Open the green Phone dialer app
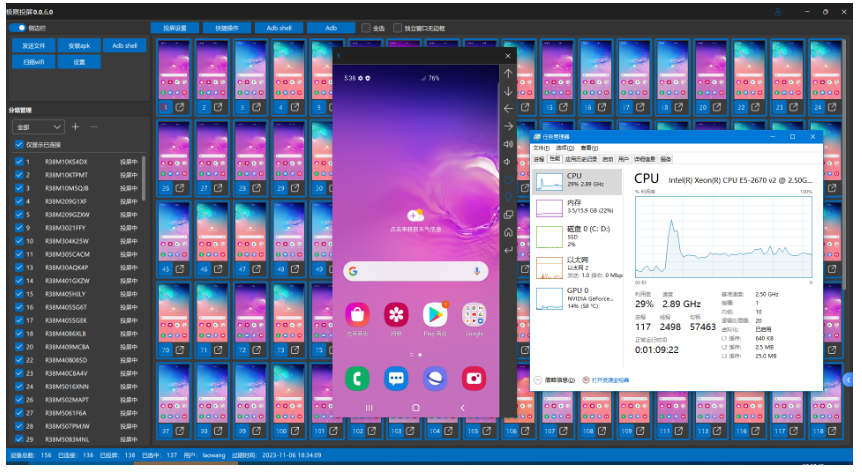Screen dimensions: 862x475 pos(357,379)
